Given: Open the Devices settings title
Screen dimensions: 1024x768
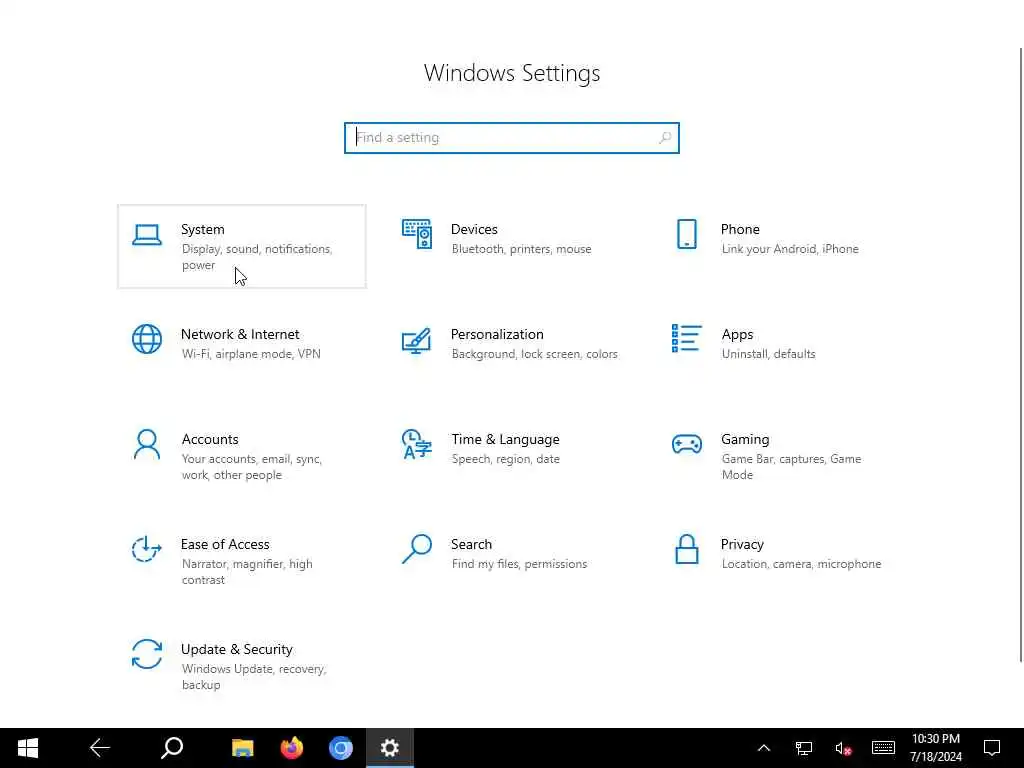Looking at the screenshot, I should [x=474, y=229].
